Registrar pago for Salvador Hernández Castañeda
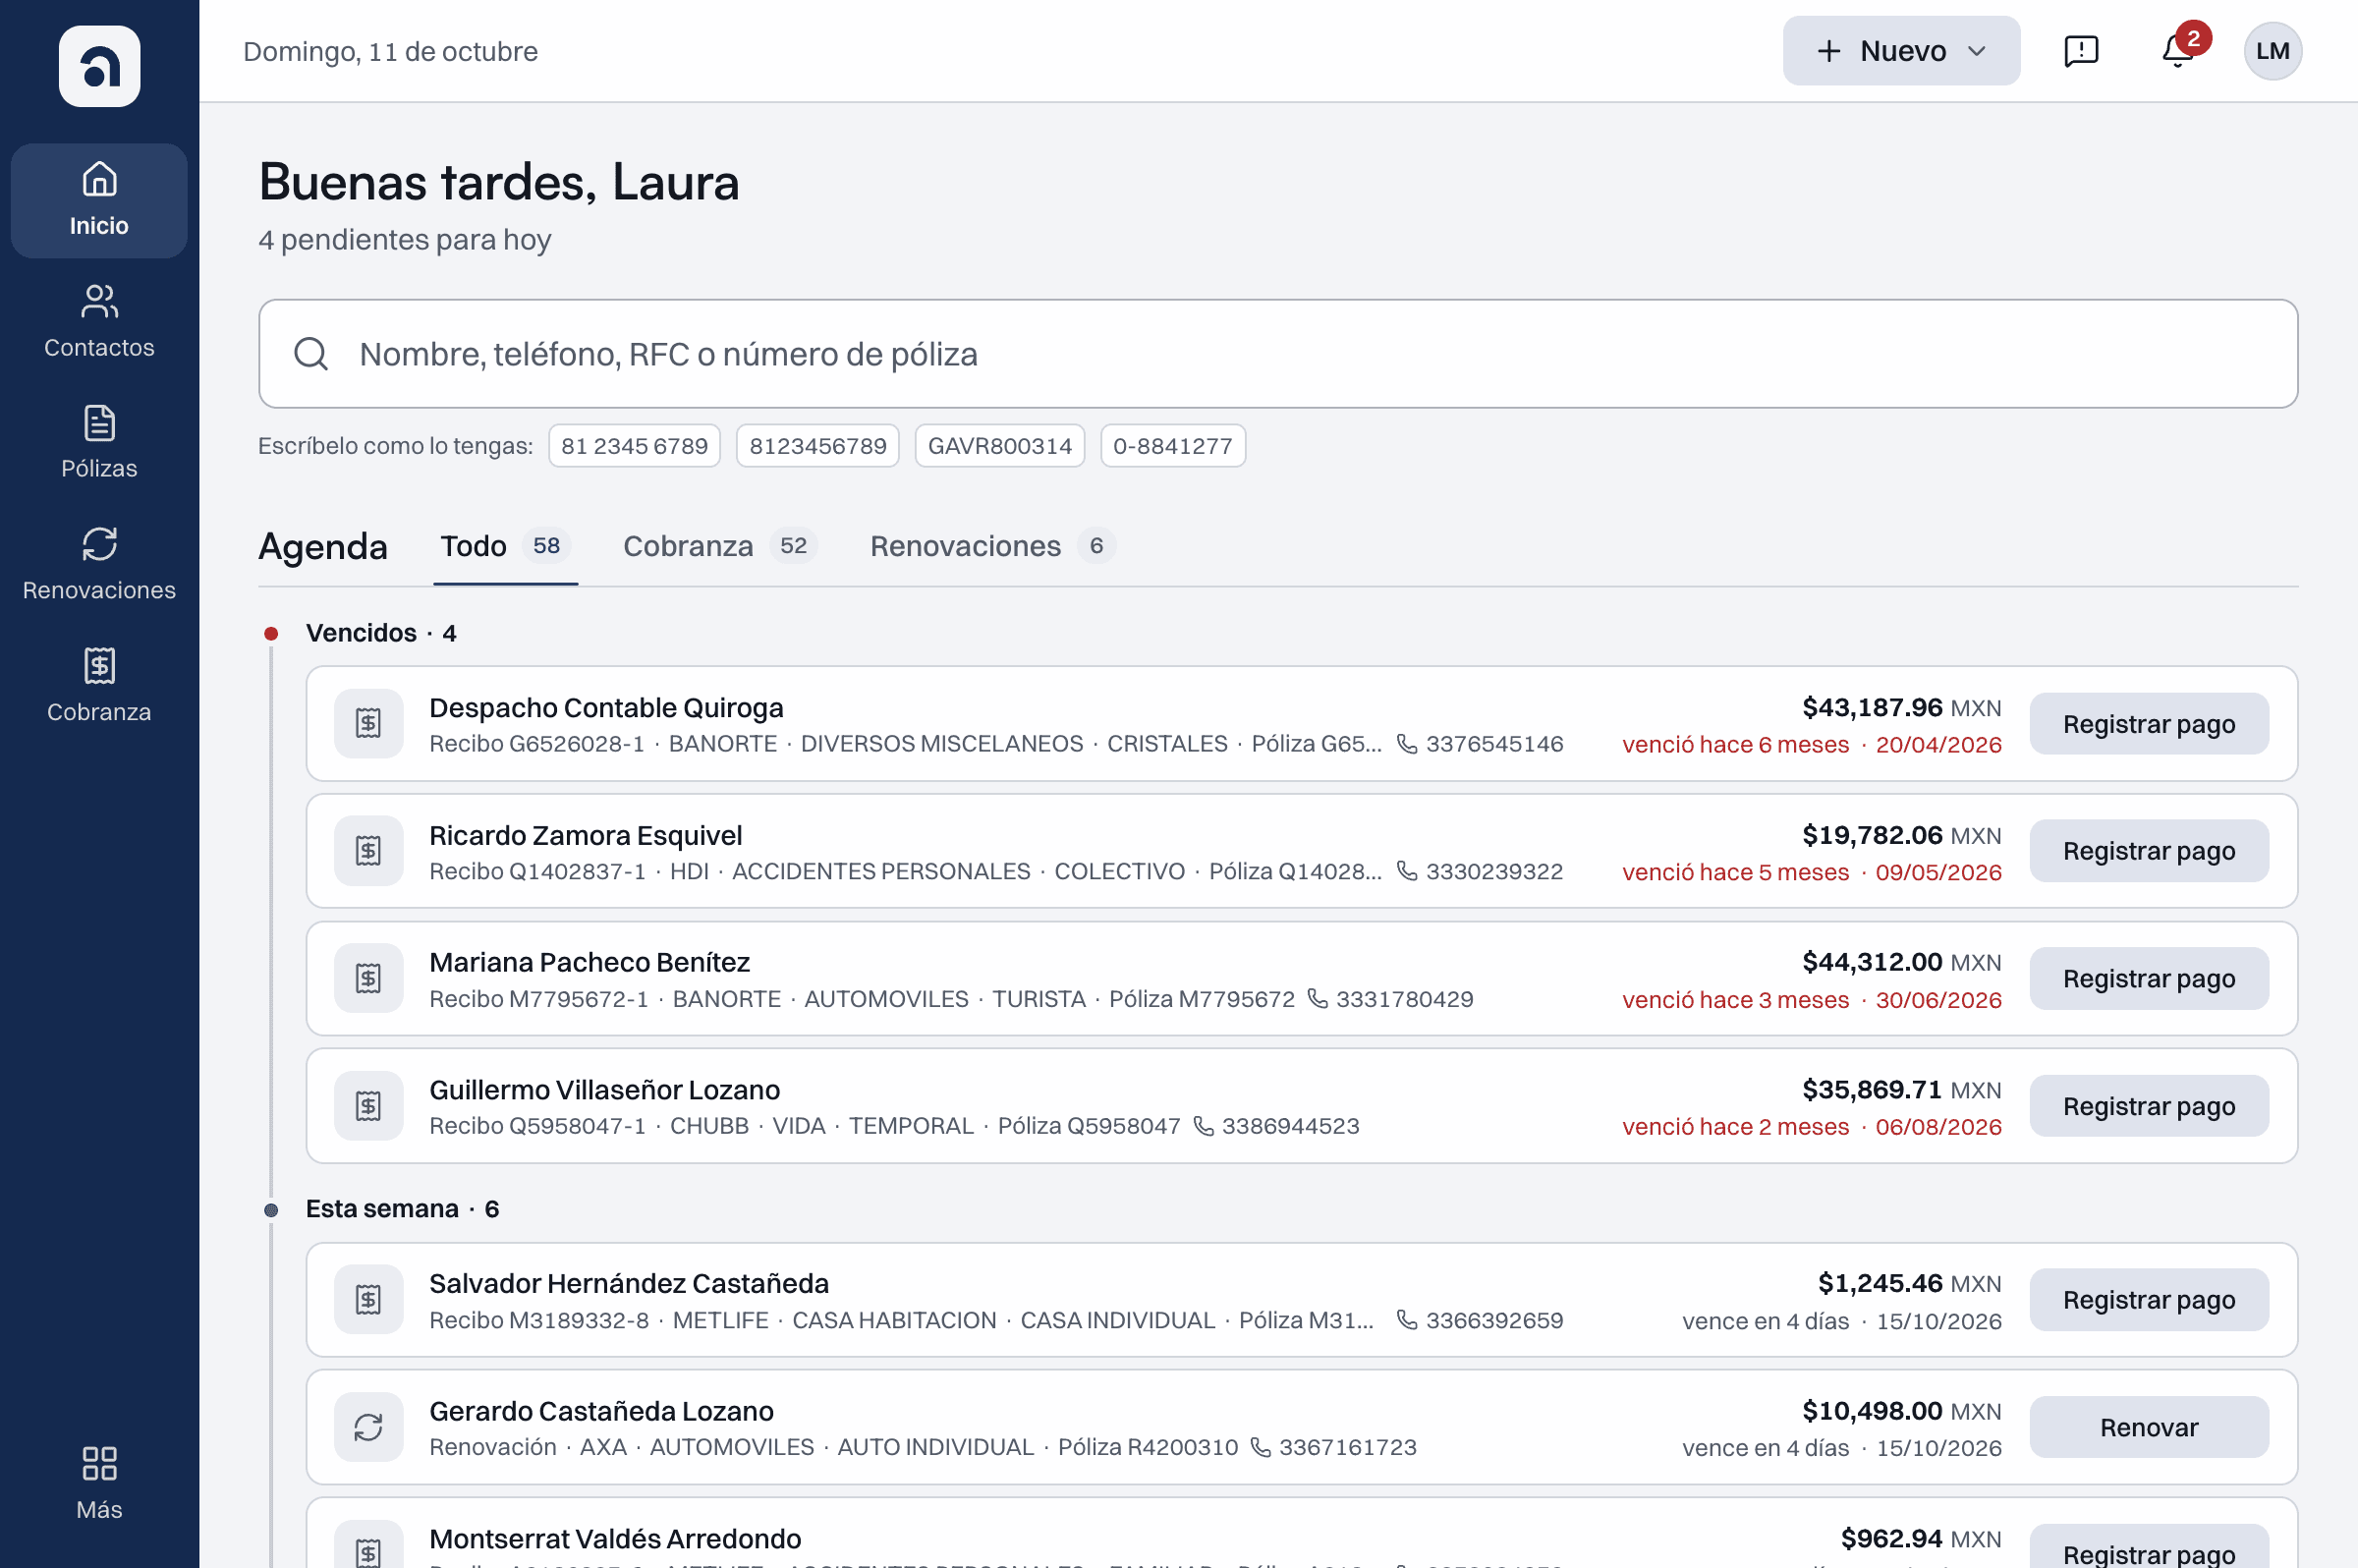The height and width of the screenshot is (1568, 2358). coord(2148,1300)
